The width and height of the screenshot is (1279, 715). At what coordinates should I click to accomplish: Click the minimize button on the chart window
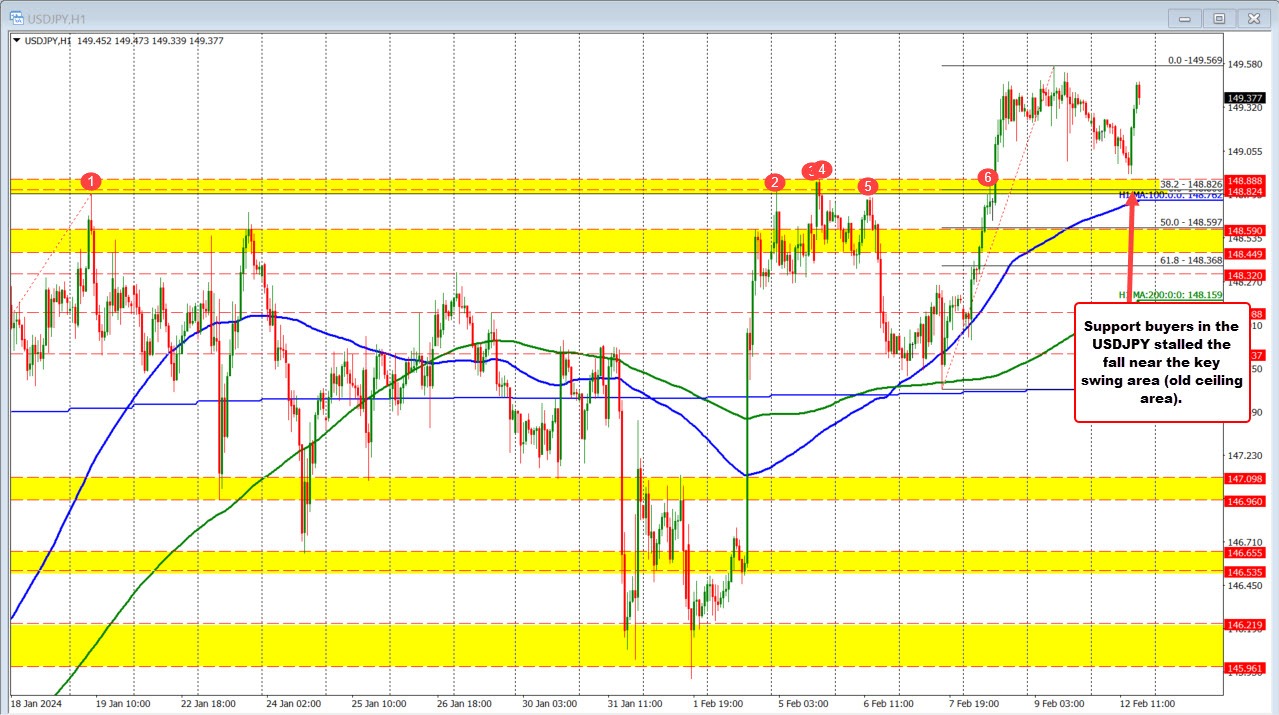[x=1183, y=17]
